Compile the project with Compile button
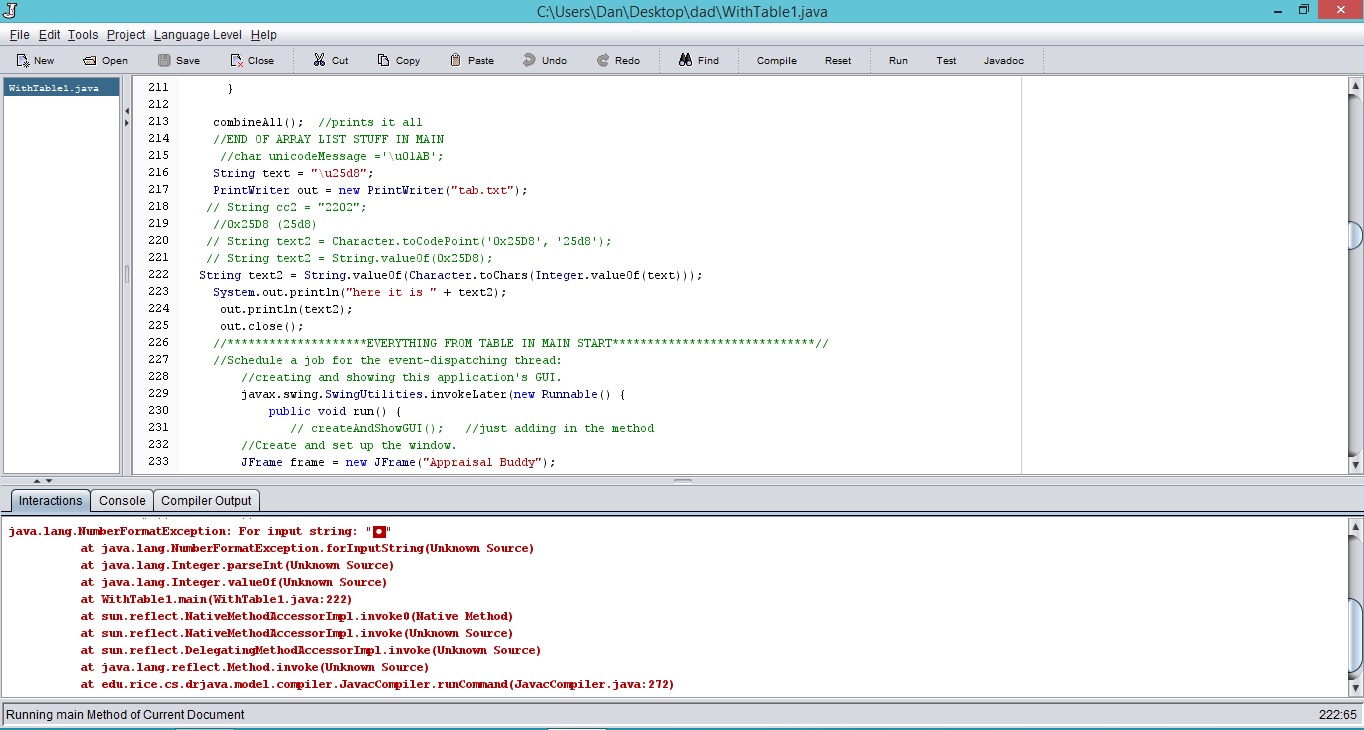The image size is (1364, 730). click(776, 60)
